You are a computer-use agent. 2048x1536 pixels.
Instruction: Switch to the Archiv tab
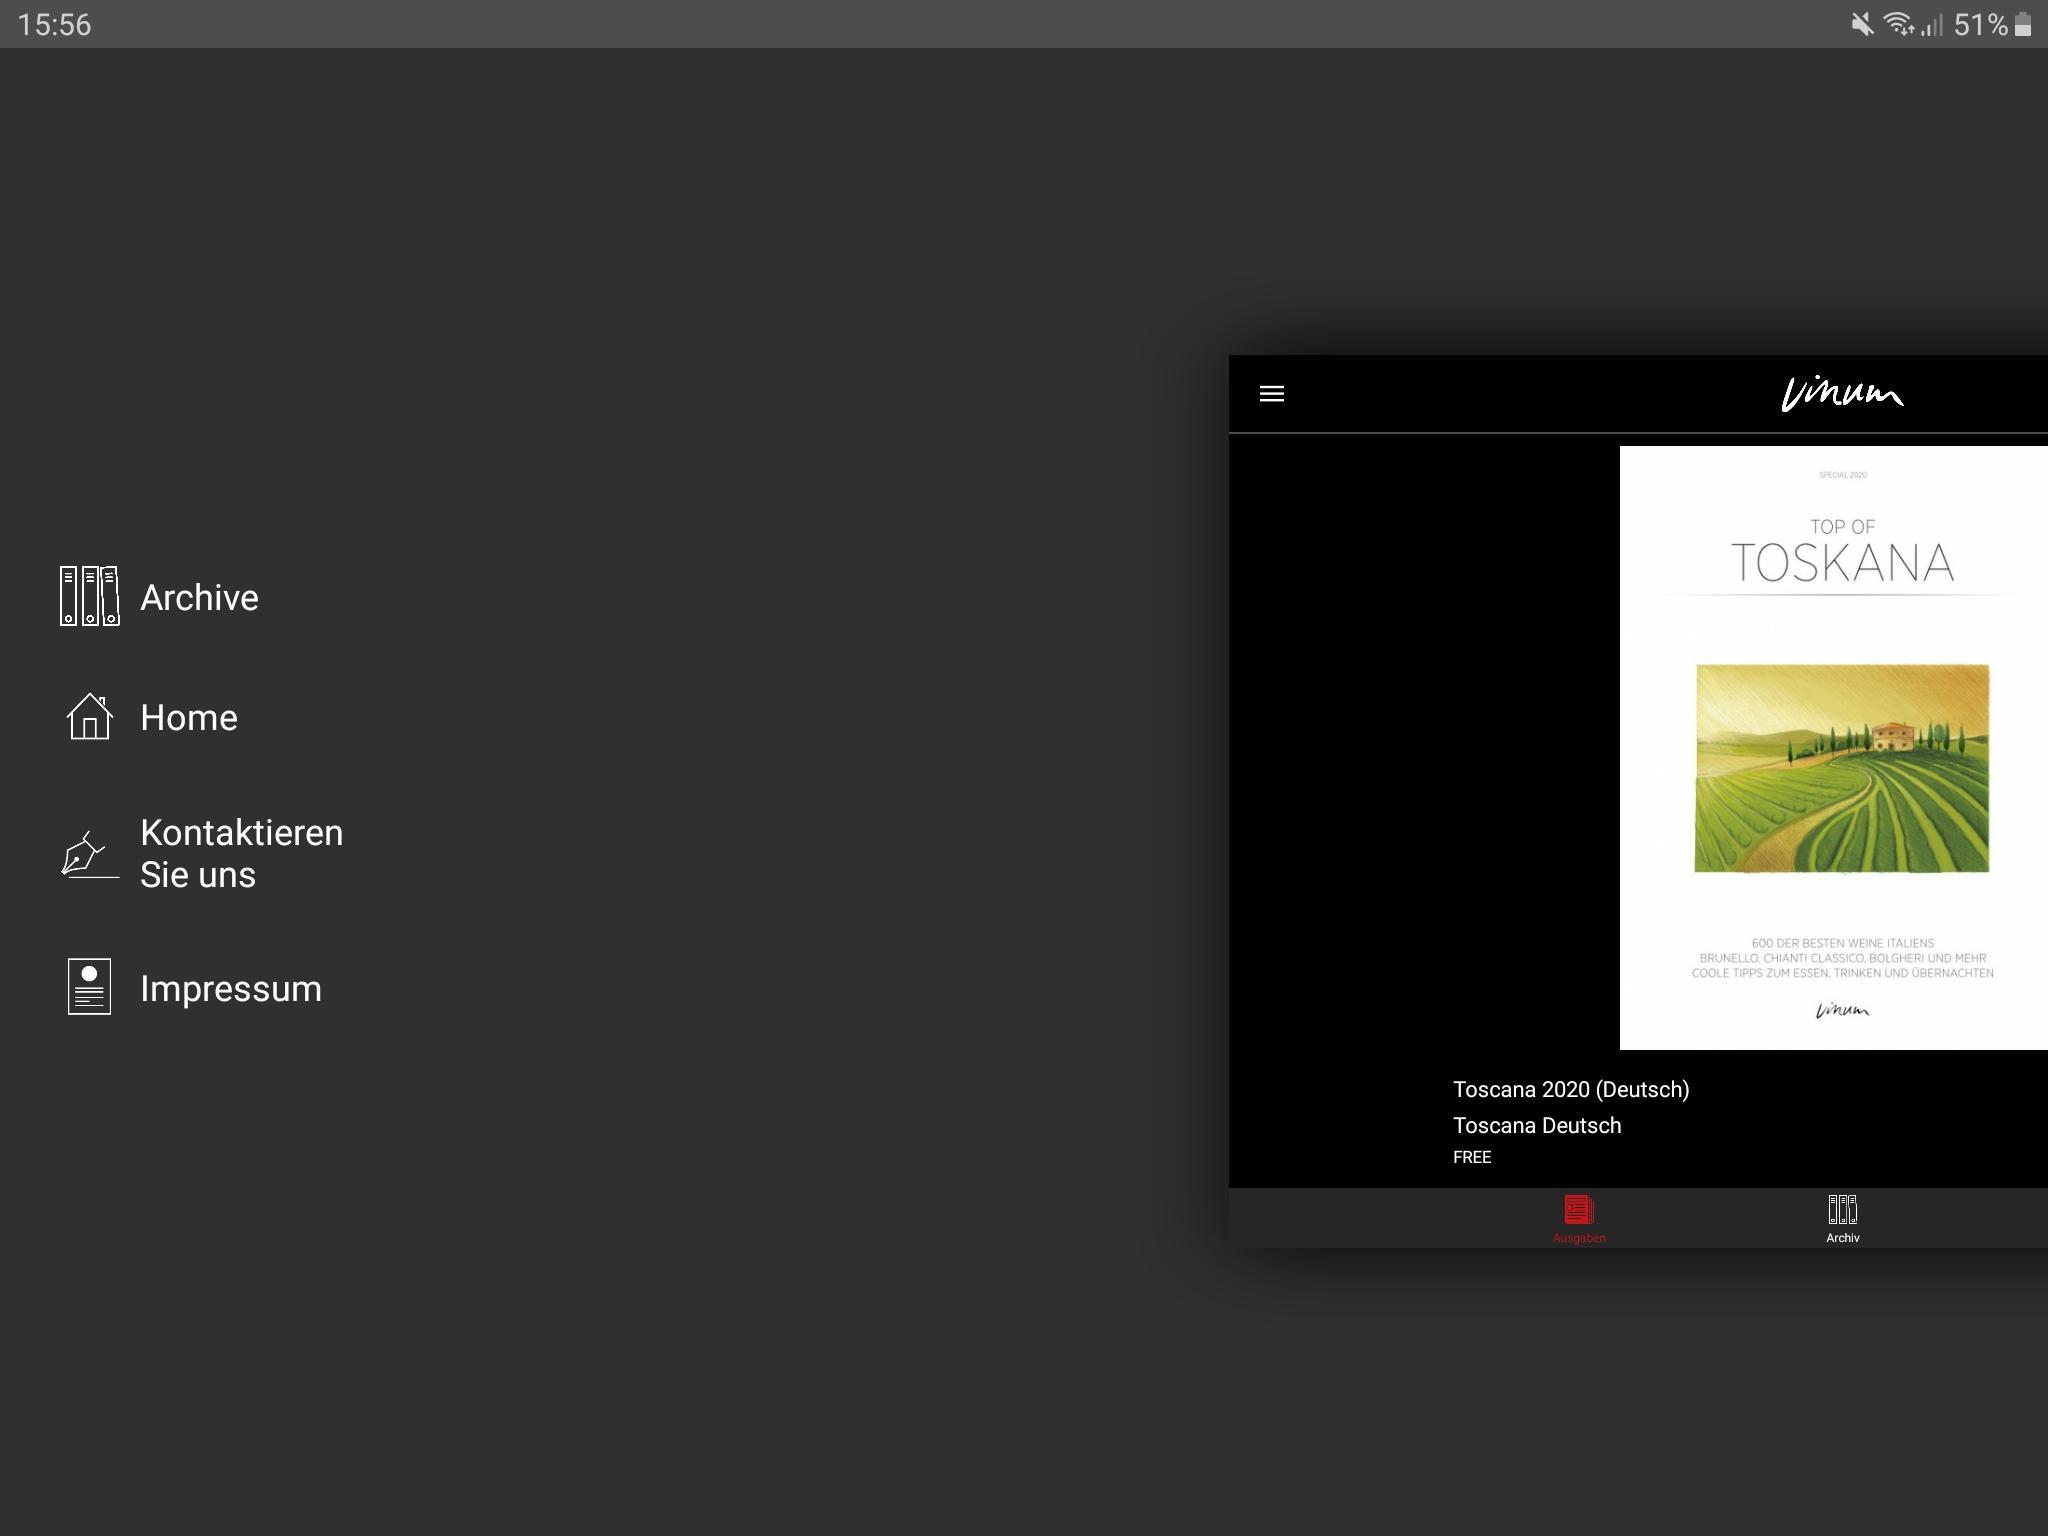tap(1842, 1220)
